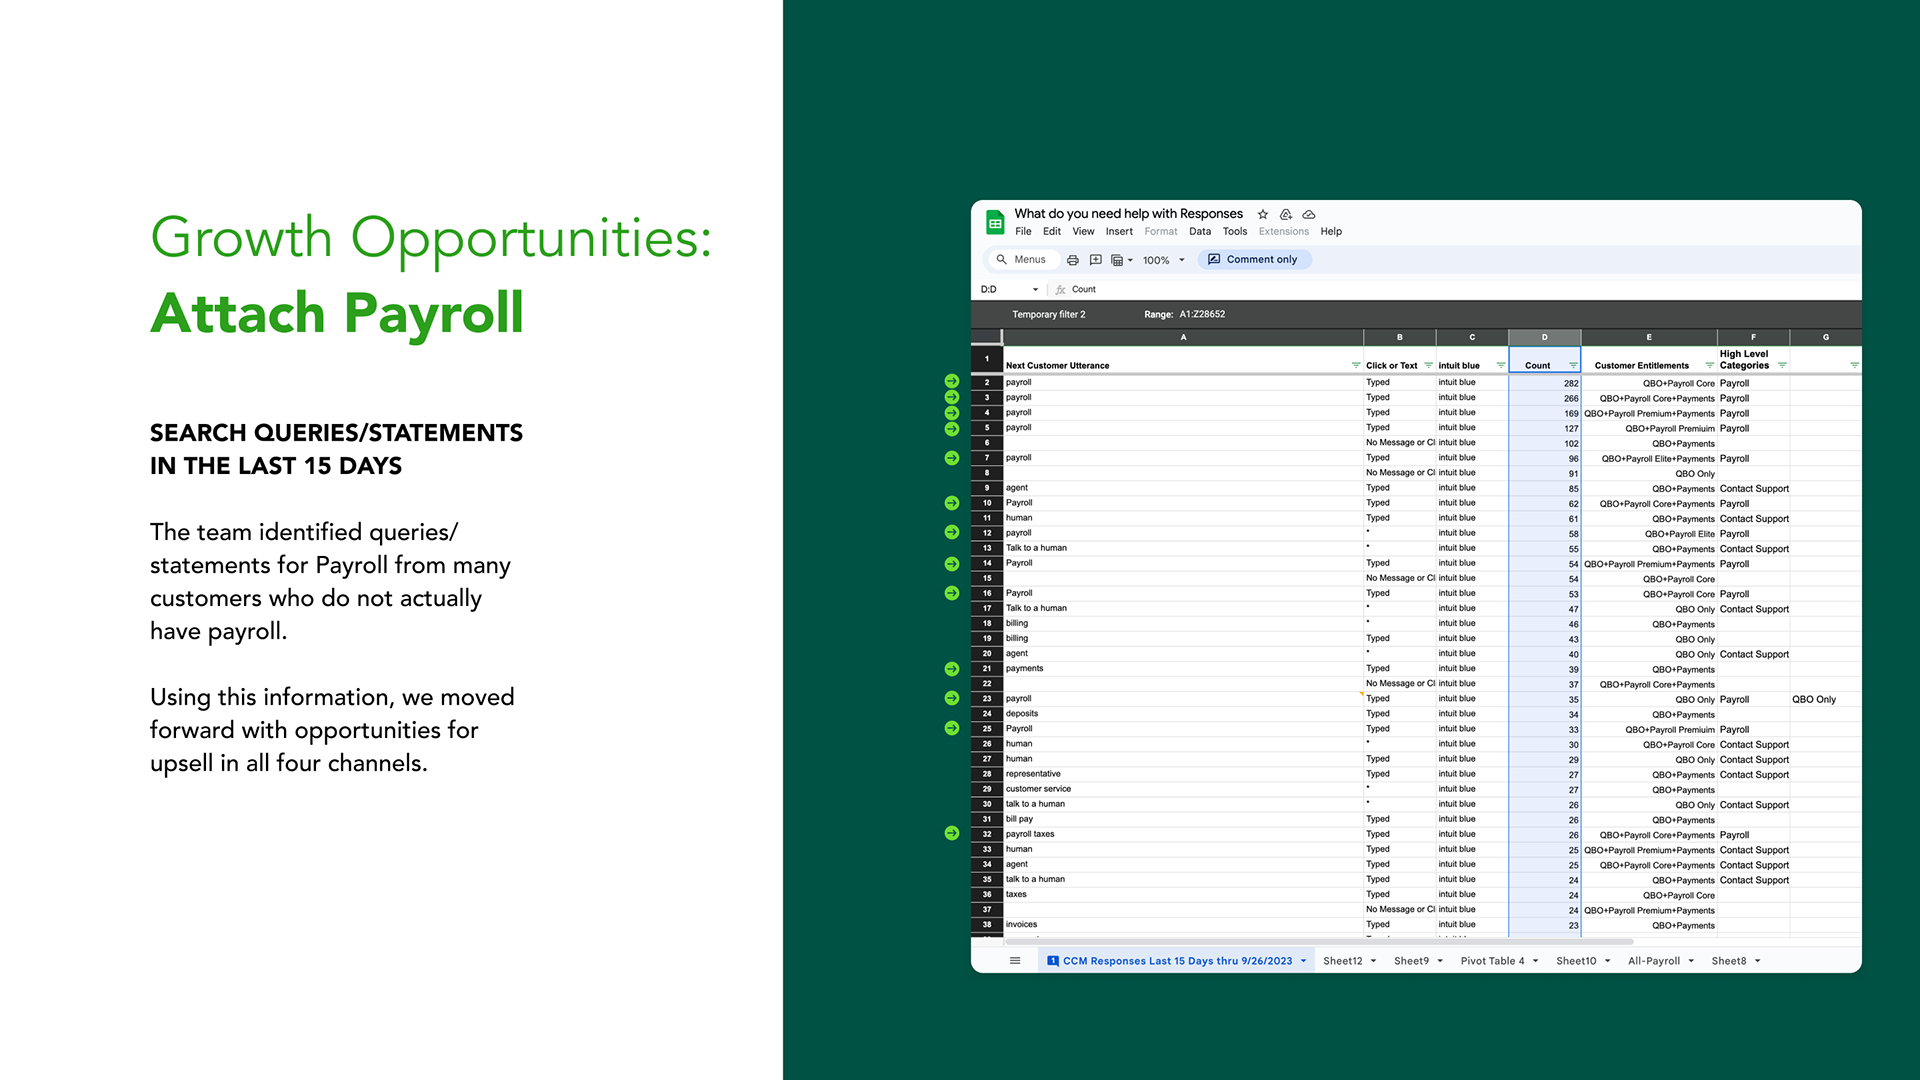Screen dimensions: 1920x1080
Task: Open the Sheet10 tab dropdown arrow
Action: pos(1608,961)
